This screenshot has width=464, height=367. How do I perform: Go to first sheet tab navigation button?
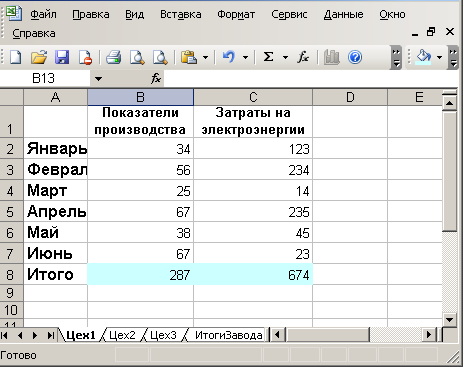tap(4, 335)
